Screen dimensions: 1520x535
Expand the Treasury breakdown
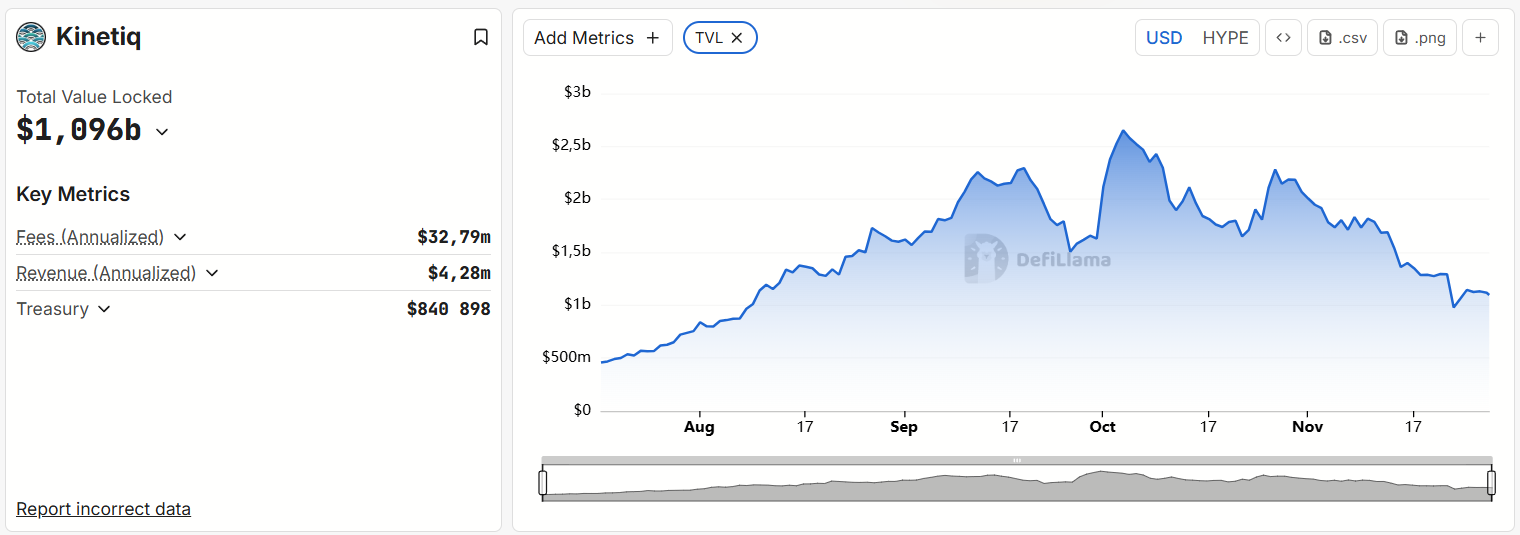pyautogui.click(x=104, y=309)
